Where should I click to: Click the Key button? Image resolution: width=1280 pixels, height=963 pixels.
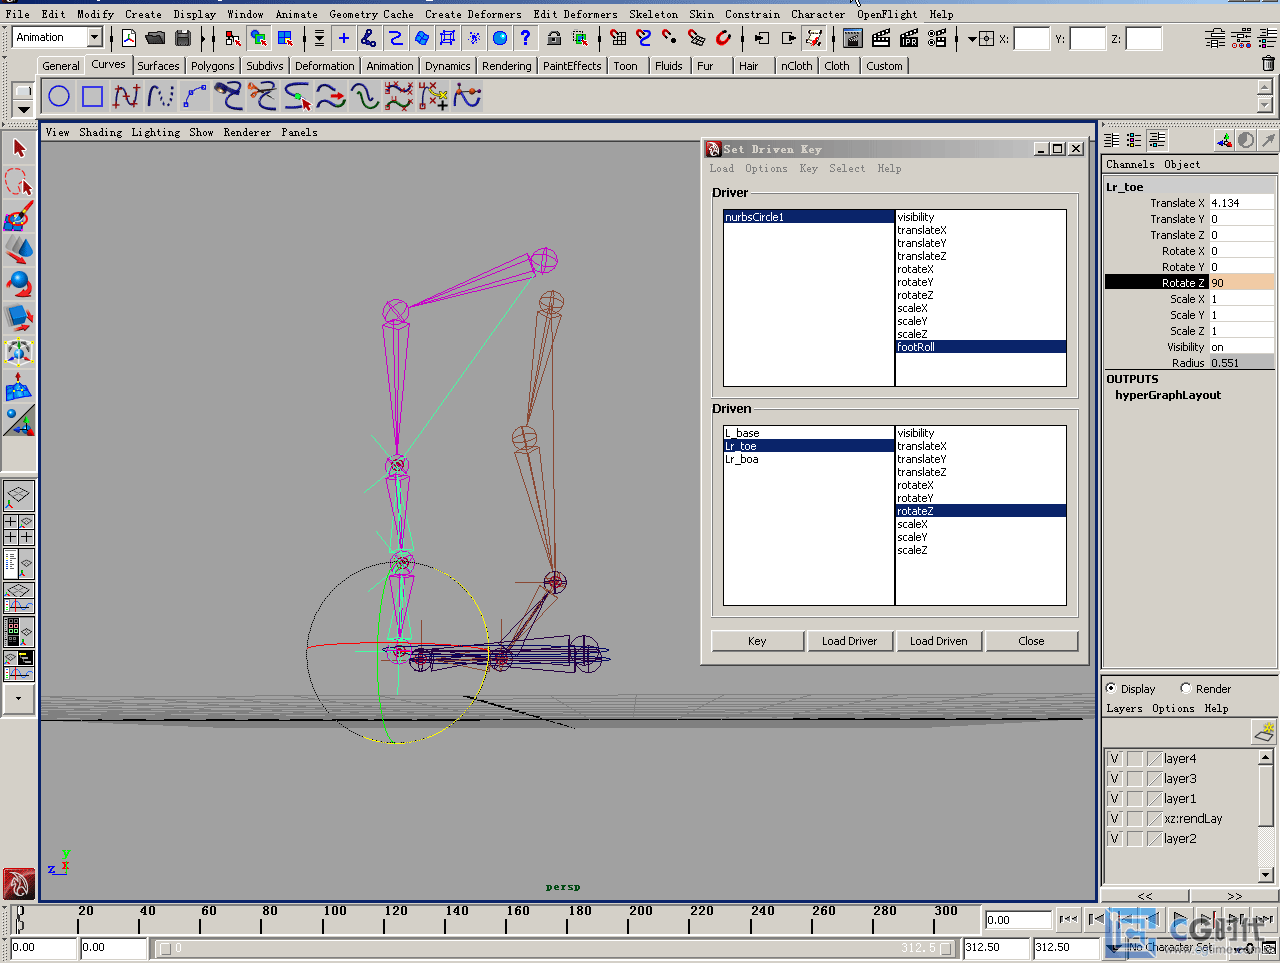coord(757,641)
